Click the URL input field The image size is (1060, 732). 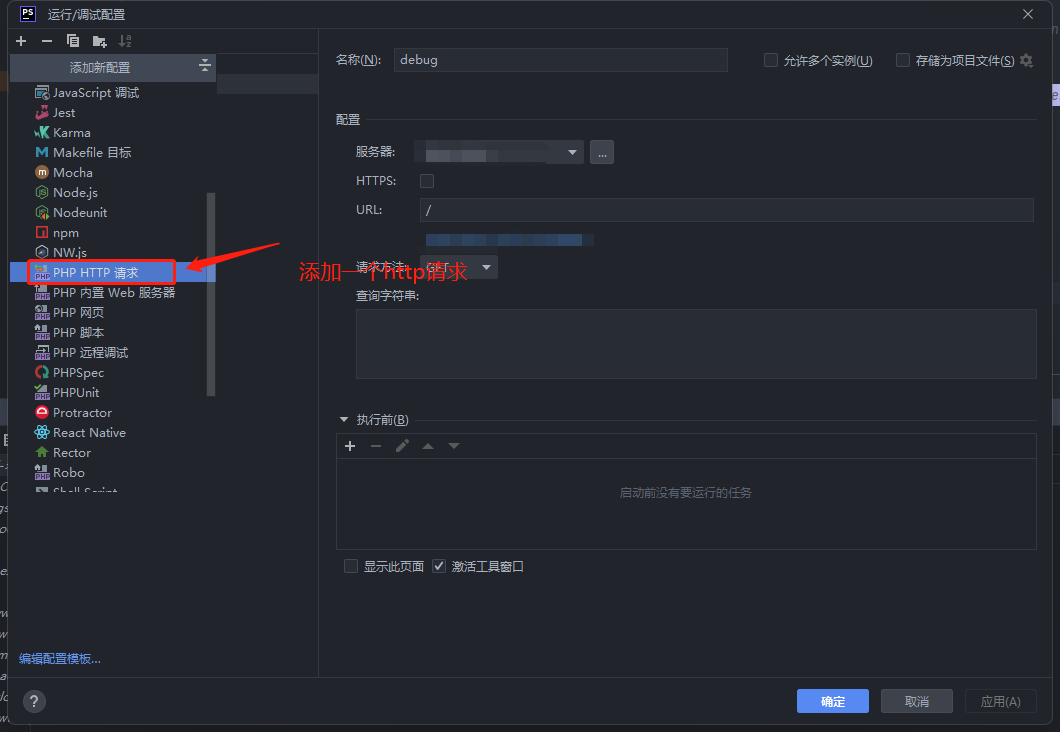pyautogui.click(x=727, y=210)
